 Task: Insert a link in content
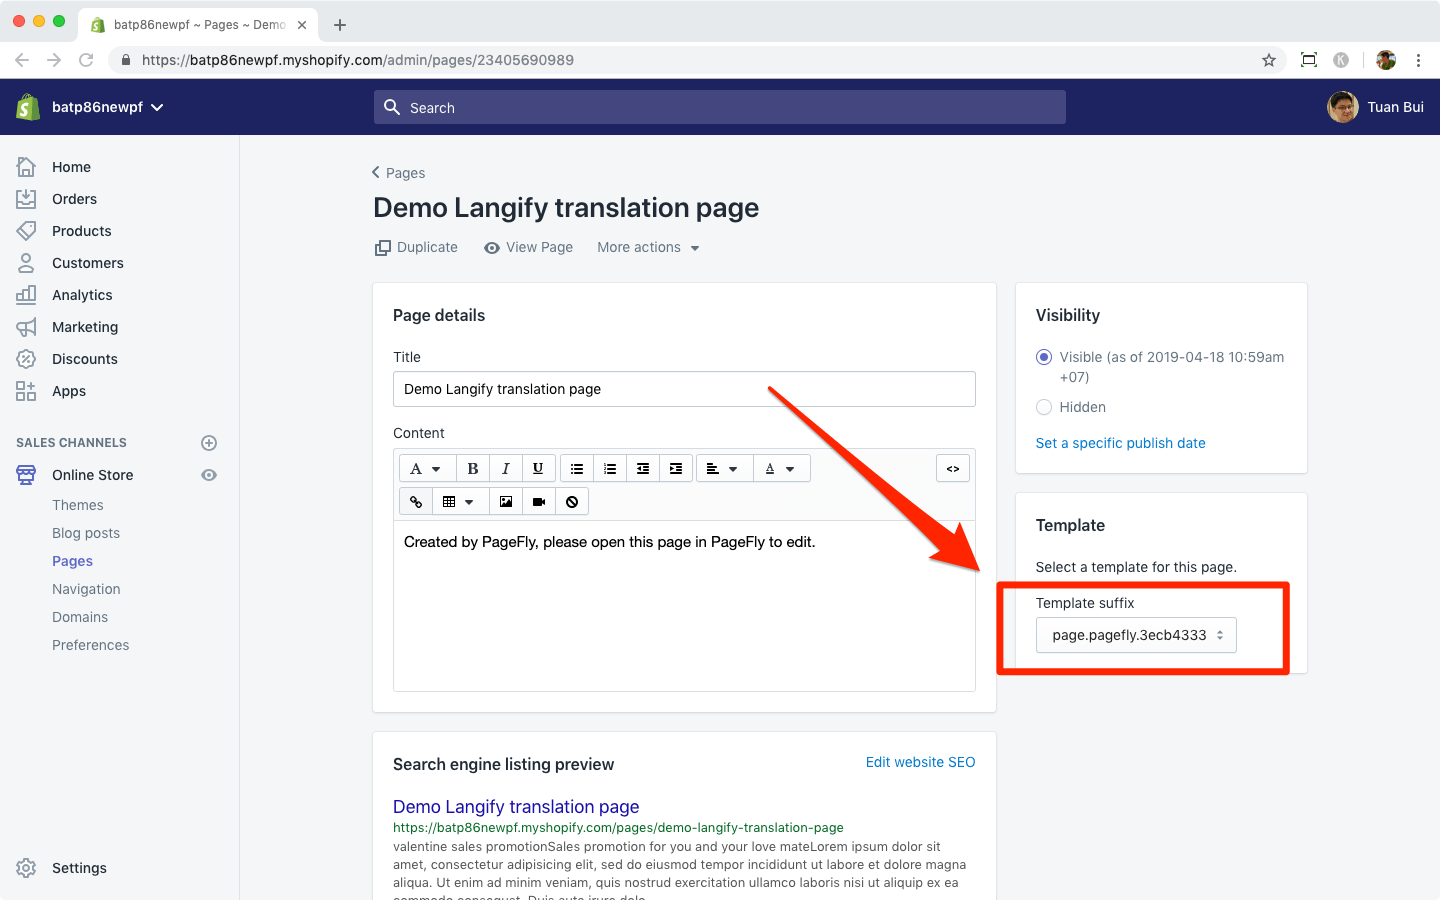click(416, 502)
